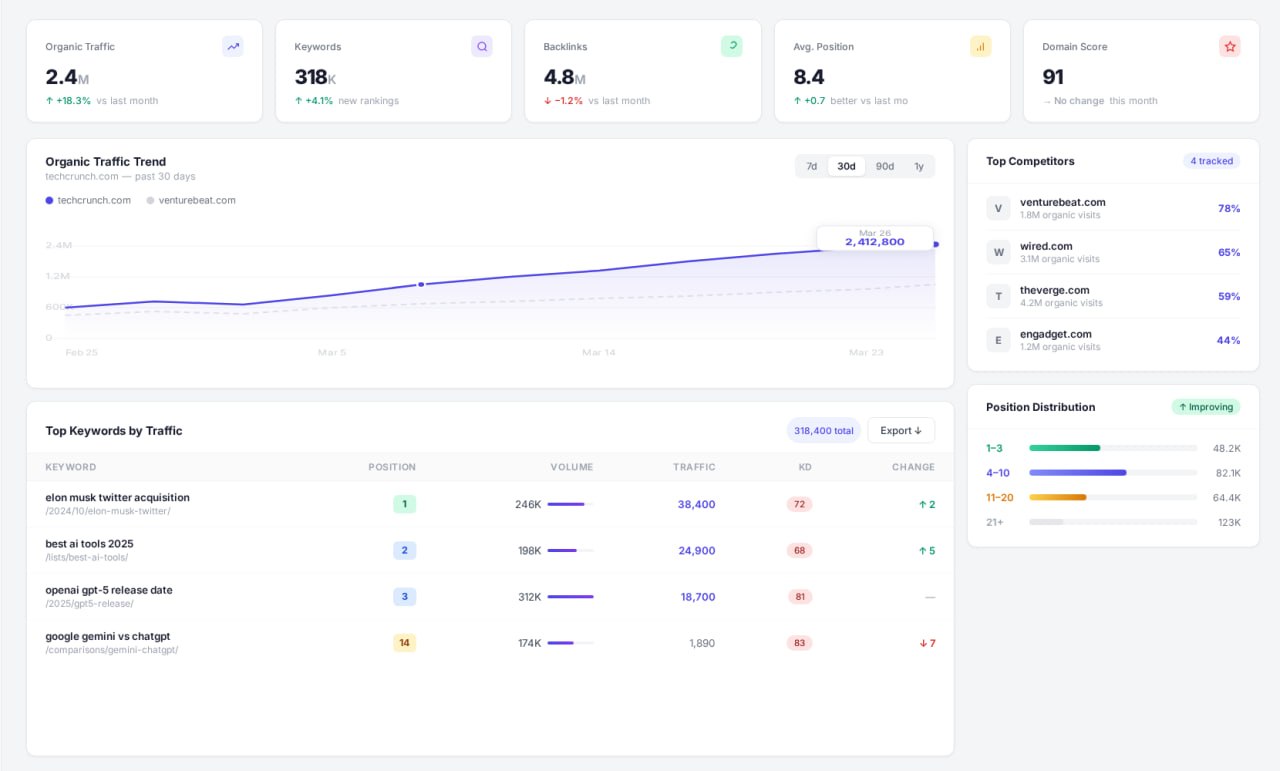Select the engadget.com E avatar icon
The image size is (1280, 771).
click(998, 340)
